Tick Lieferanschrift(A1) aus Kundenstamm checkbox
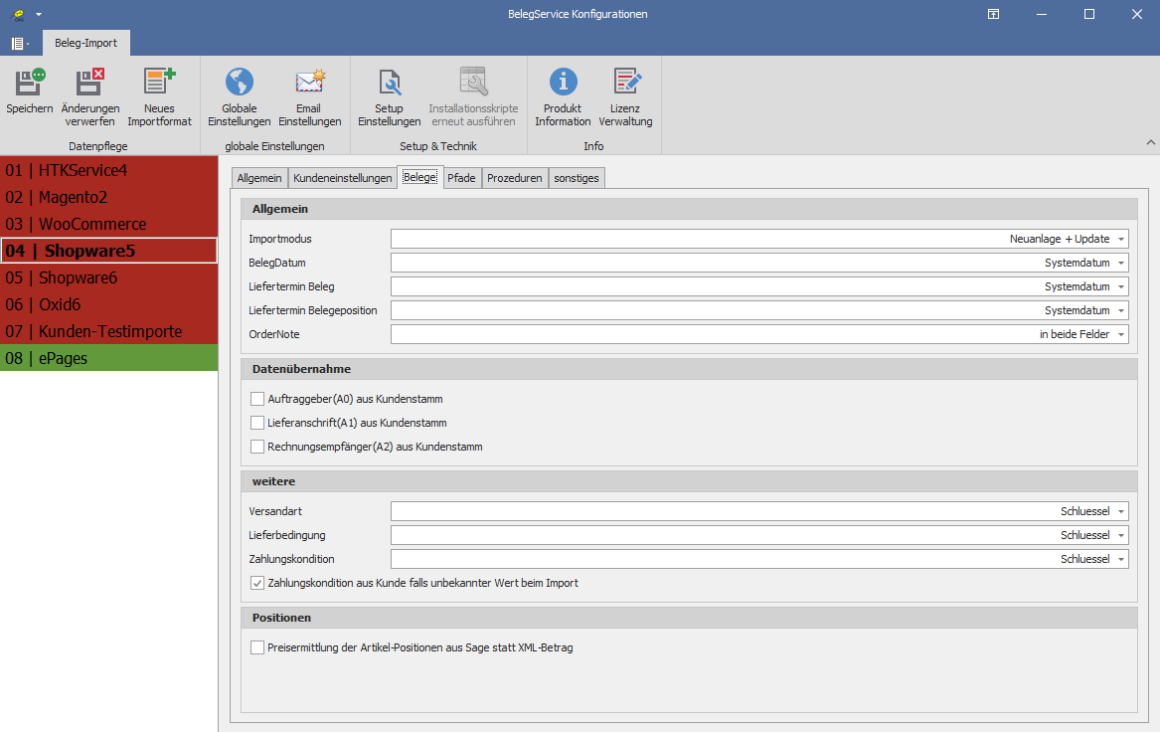Viewport: 1160px width, 732px height. click(x=258, y=423)
